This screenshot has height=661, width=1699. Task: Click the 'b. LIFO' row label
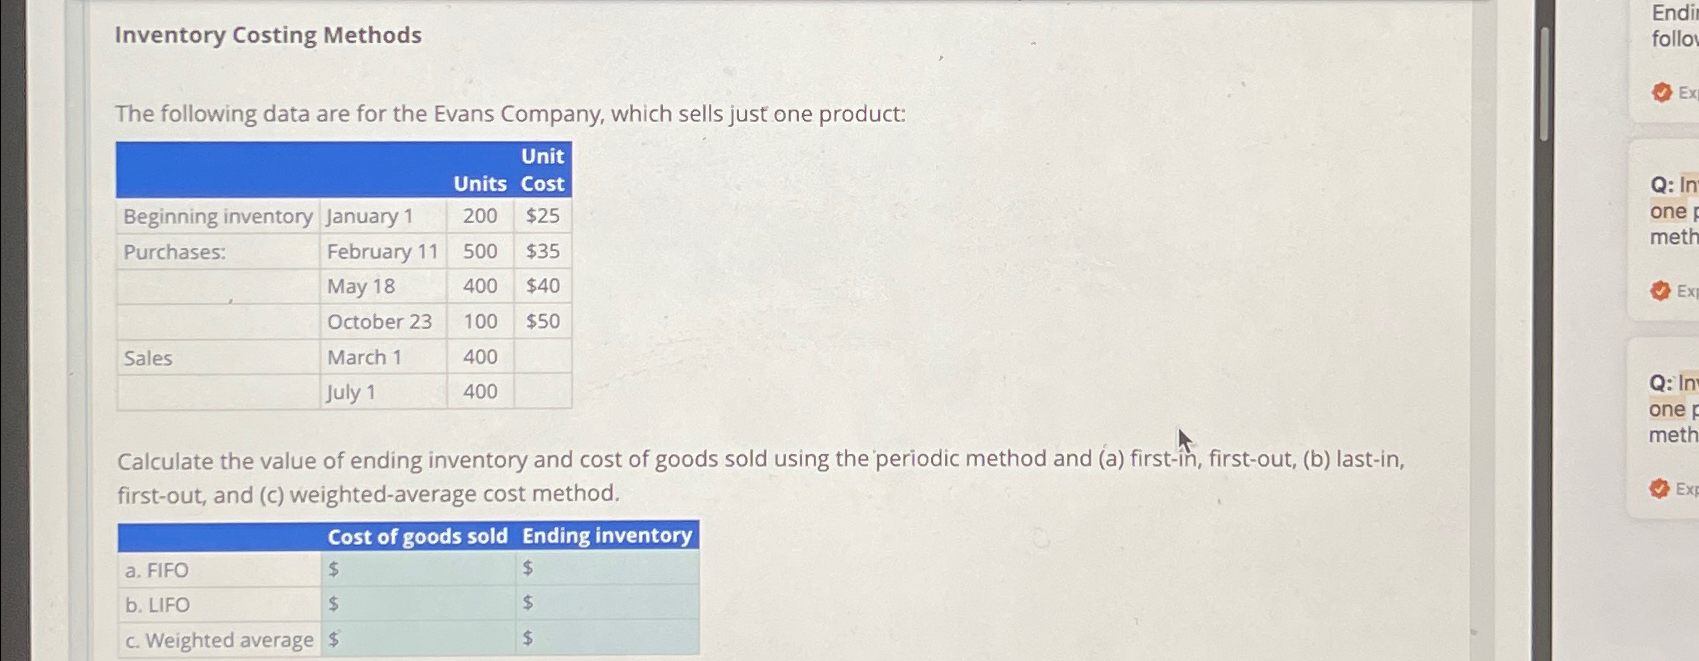[156, 605]
